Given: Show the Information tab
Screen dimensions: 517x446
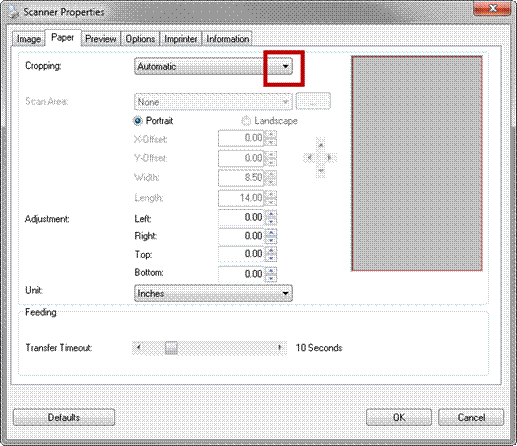Looking at the screenshot, I should (227, 39).
